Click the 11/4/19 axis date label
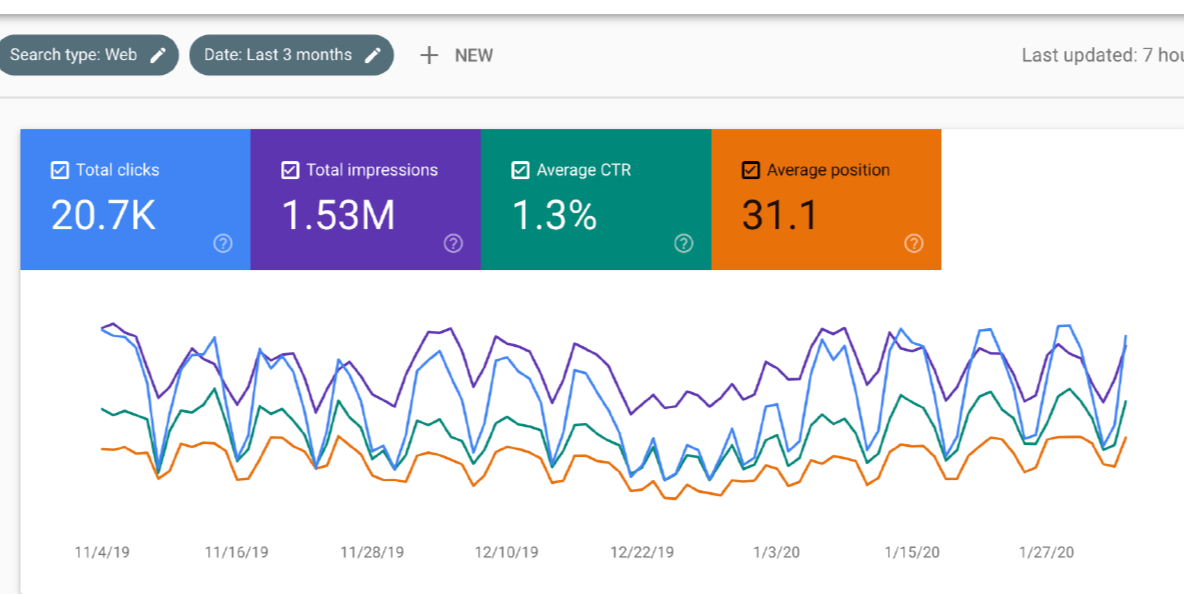This screenshot has height=594, width=1184. tap(102, 552)
